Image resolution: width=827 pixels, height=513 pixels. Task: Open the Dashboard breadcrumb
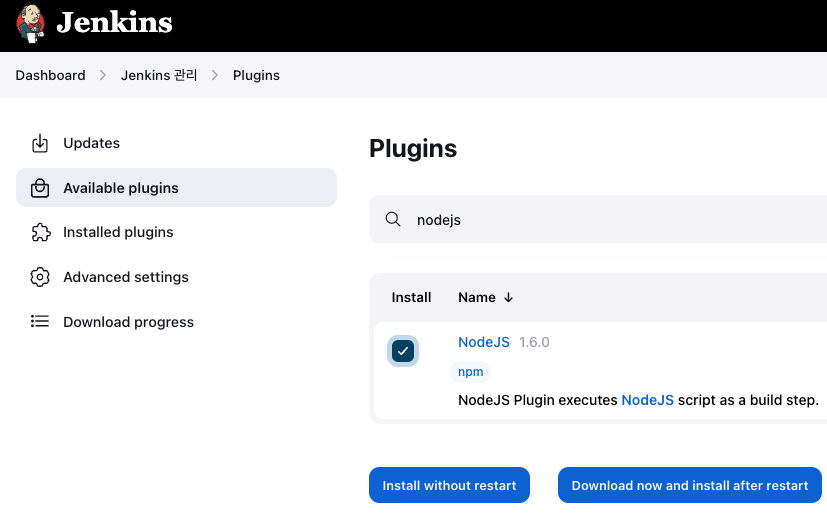50,75
